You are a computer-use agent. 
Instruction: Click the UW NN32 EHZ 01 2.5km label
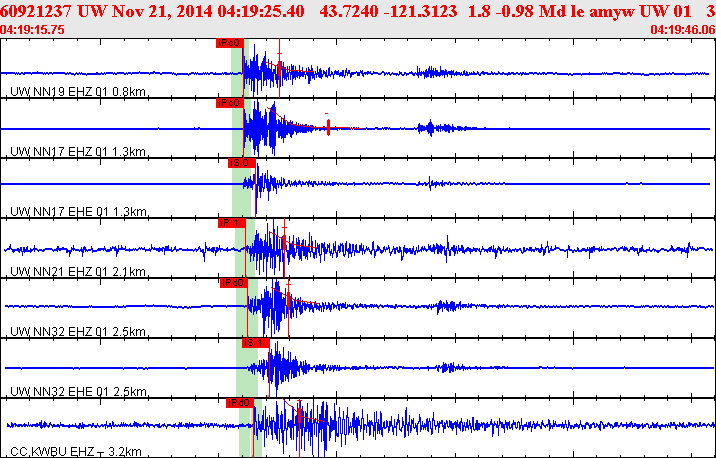[78, 332]
